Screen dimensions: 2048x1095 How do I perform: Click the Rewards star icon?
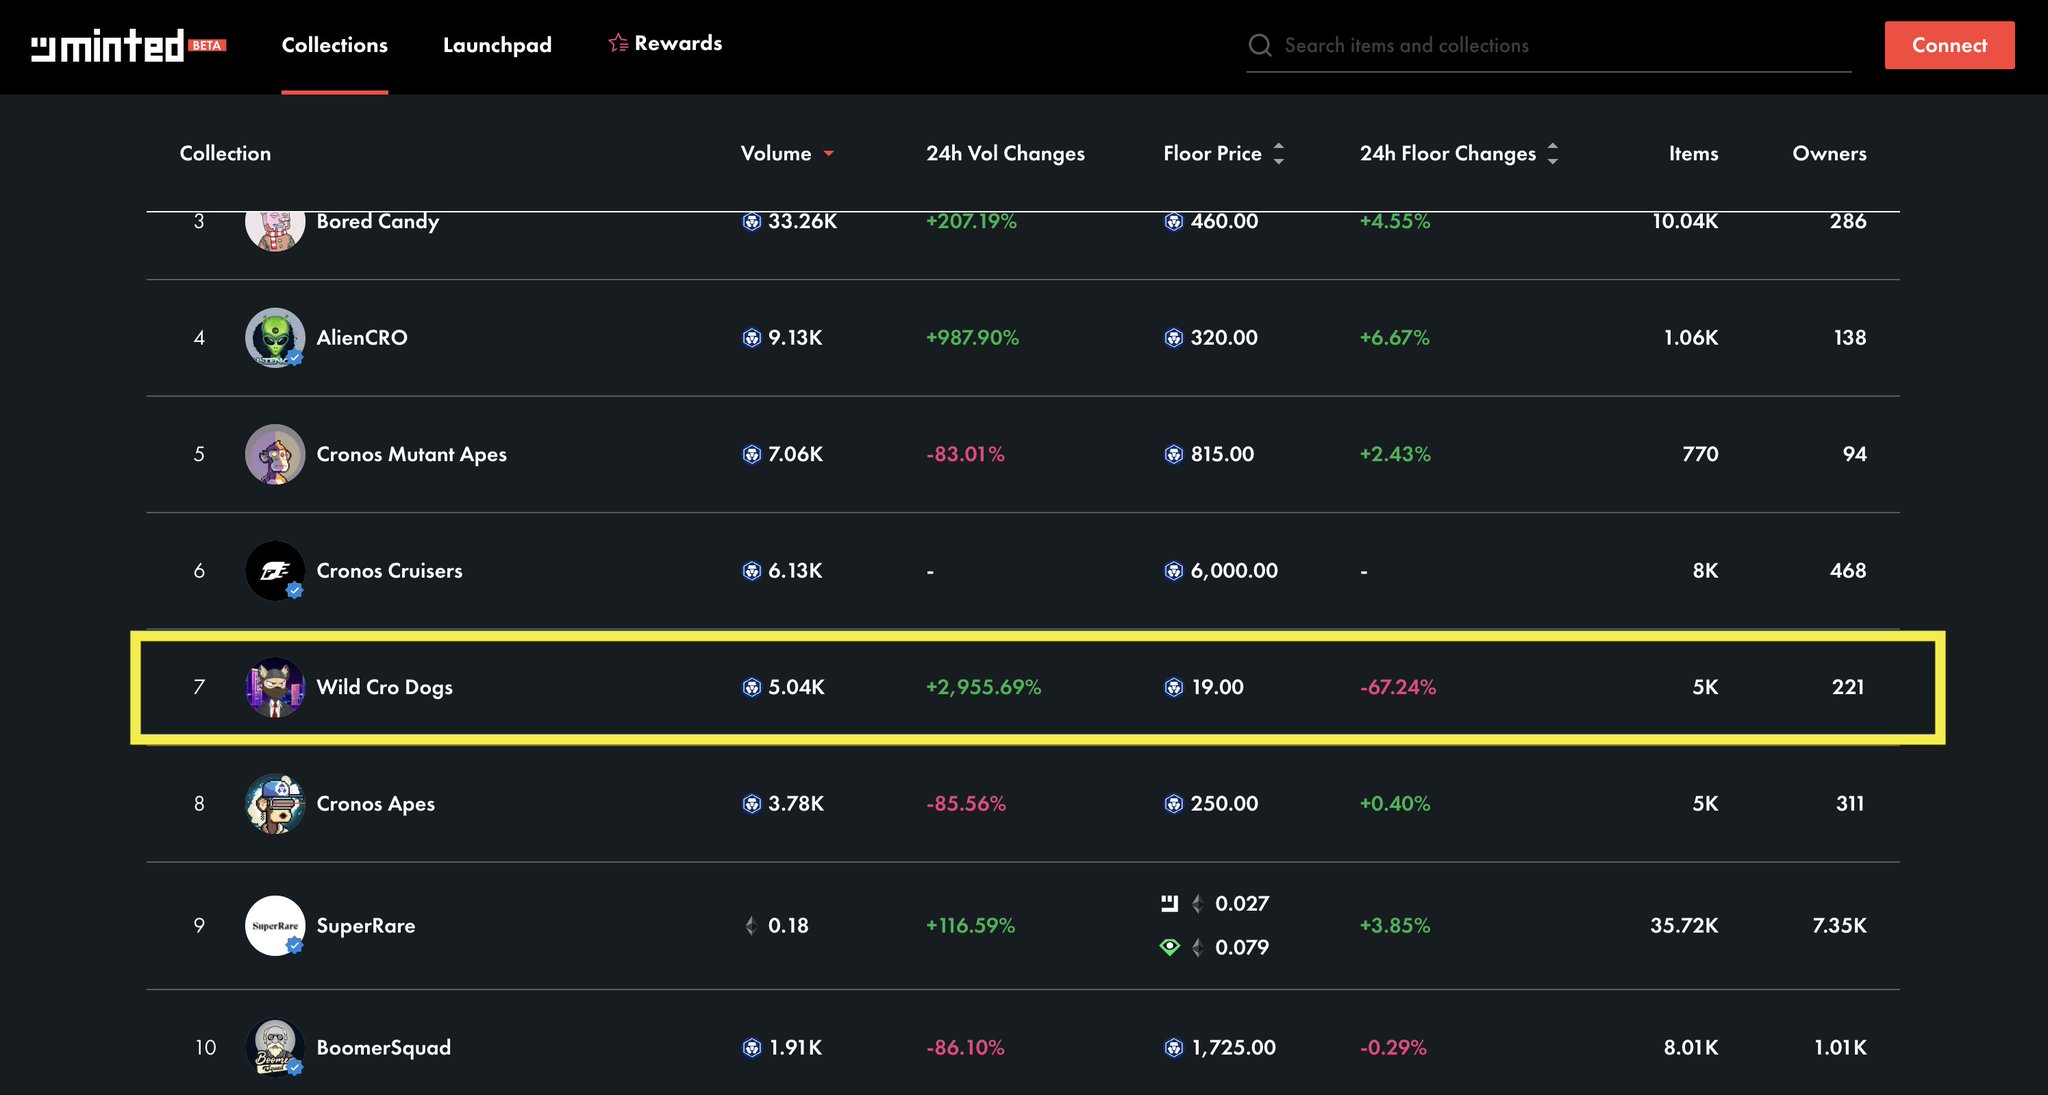(618, 43)
